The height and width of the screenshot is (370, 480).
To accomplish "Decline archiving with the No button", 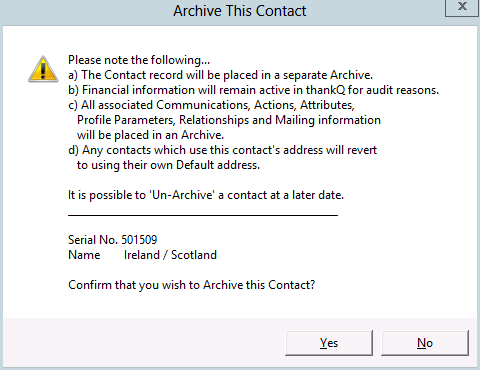I will (x=425, y=343).
